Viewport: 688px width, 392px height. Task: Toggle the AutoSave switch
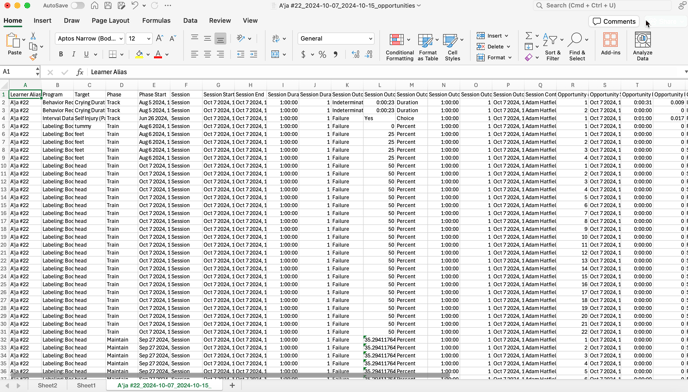[x=77, y=6]
